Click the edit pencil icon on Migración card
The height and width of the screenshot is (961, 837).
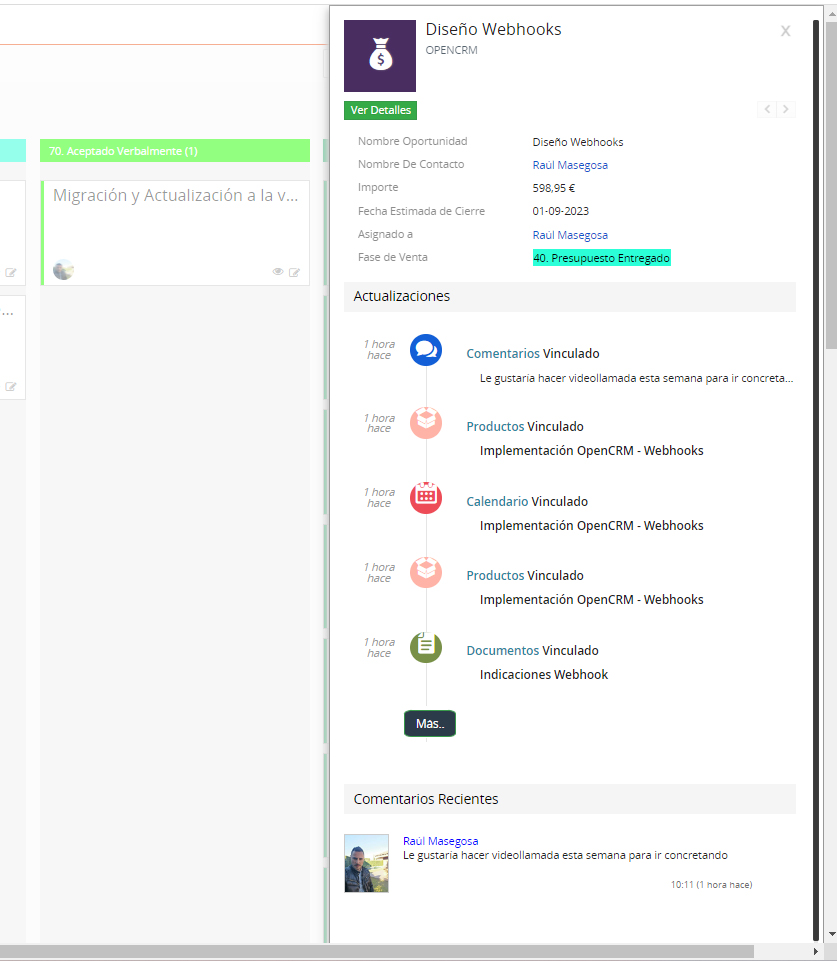tap(295, 272)
